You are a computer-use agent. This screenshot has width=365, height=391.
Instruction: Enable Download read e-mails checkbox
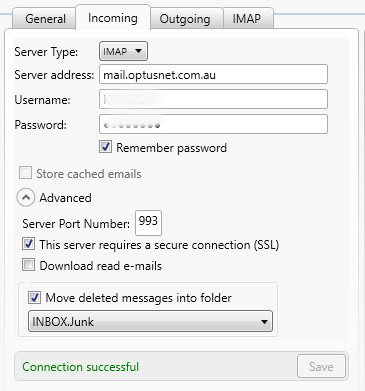28,265
